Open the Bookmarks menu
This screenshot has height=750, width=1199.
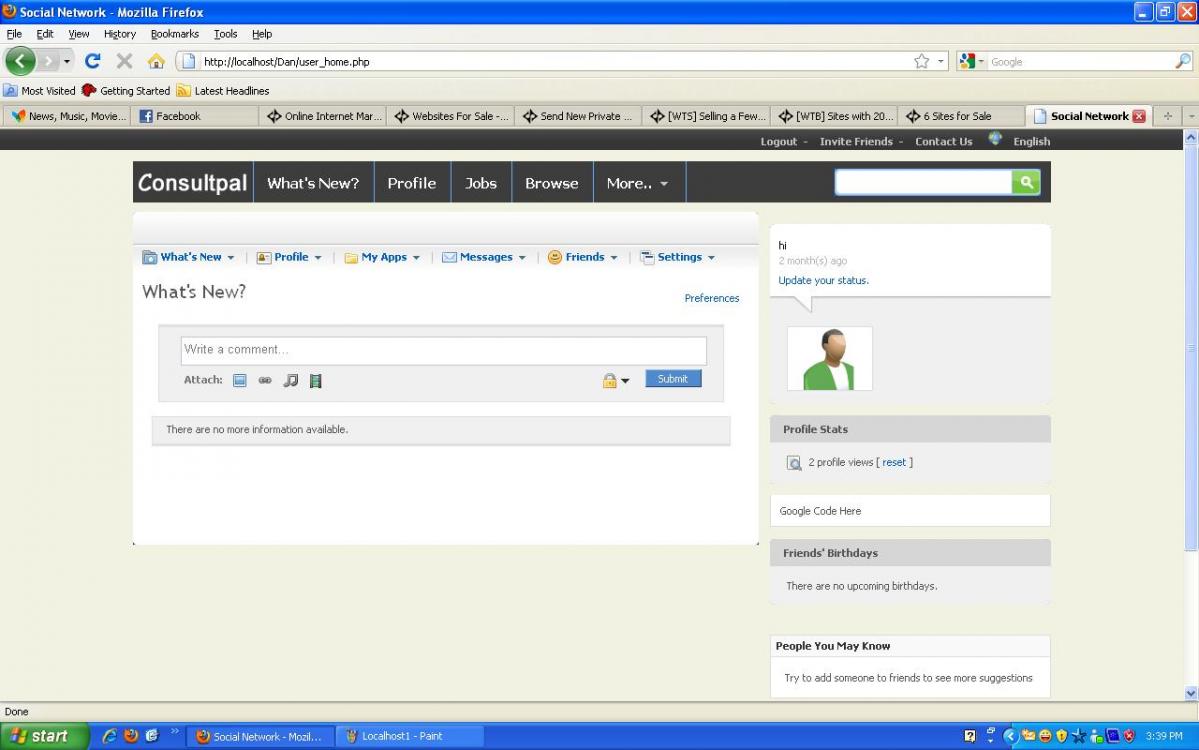[174, 34]
